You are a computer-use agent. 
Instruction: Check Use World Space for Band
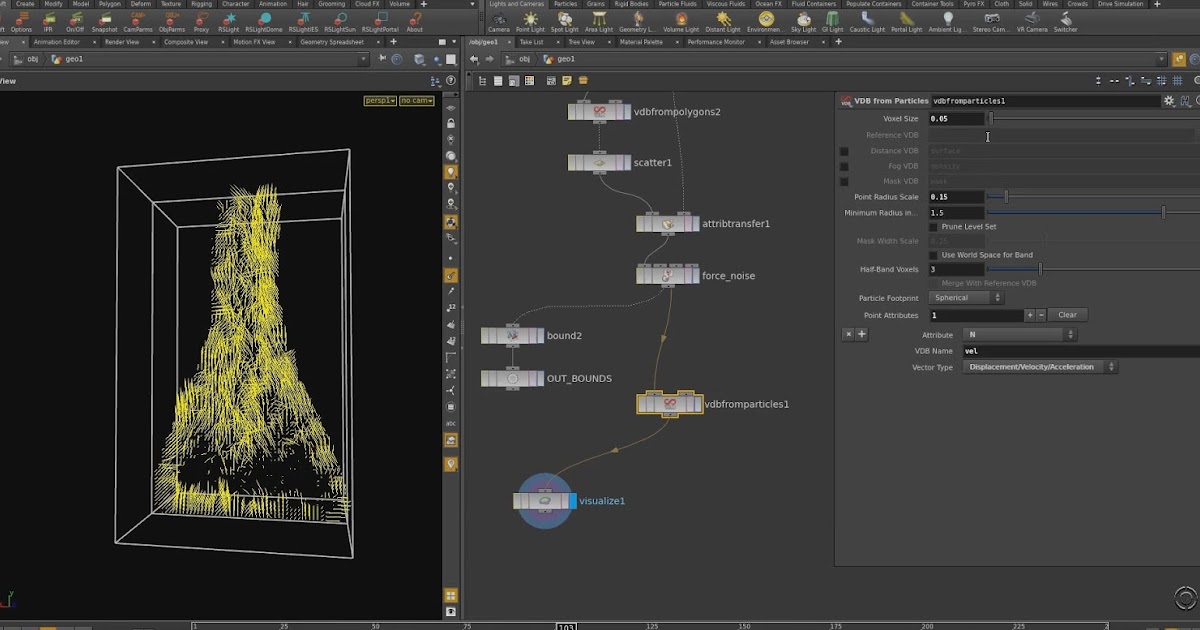coord(931,255)
